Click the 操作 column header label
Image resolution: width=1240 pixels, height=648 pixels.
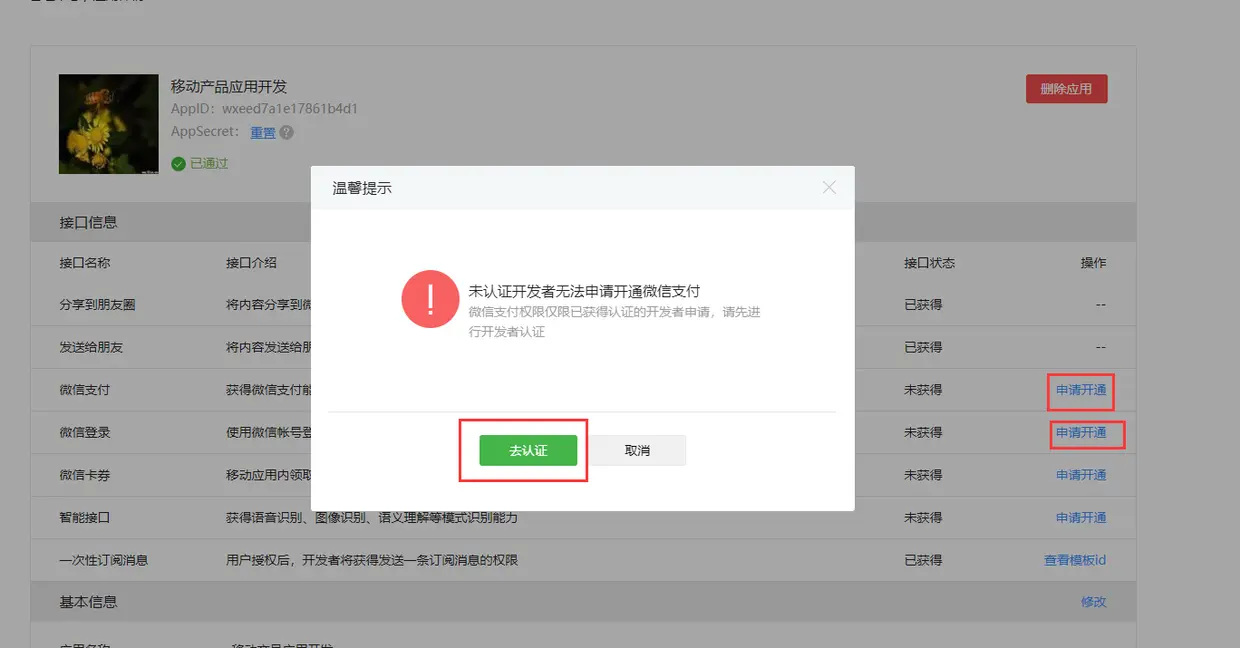[1095, 263]
